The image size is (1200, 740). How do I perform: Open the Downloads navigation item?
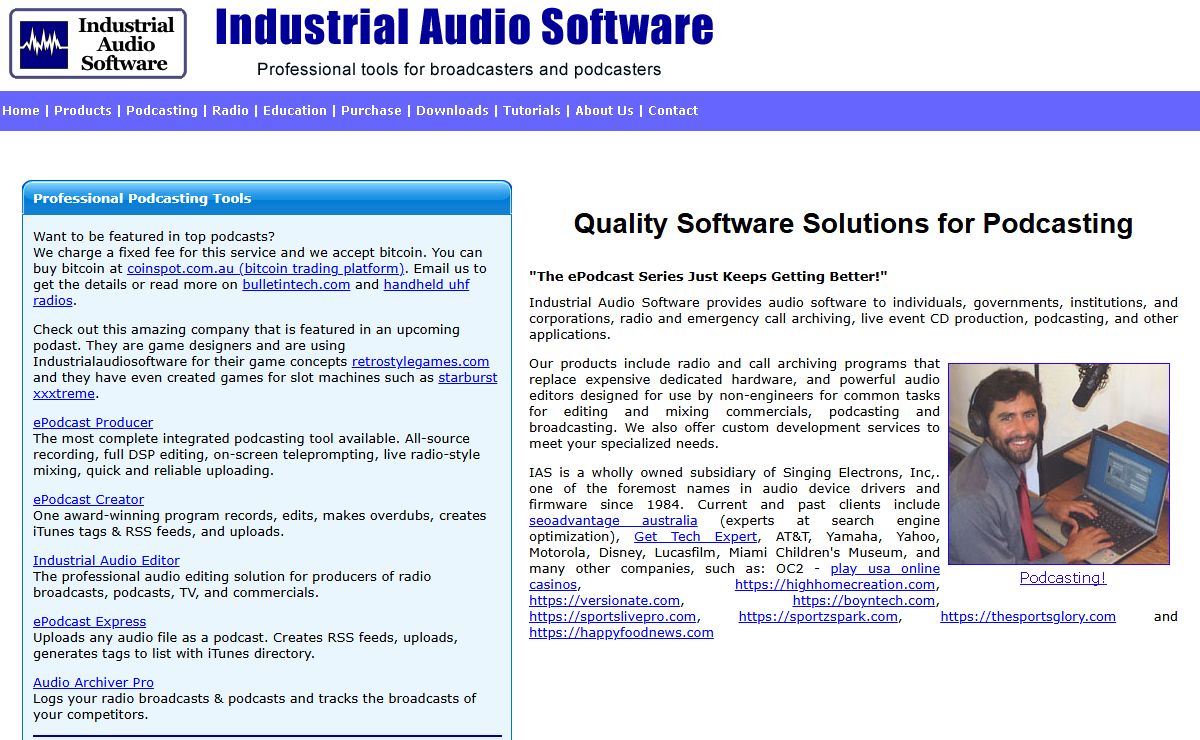(452, 110)
